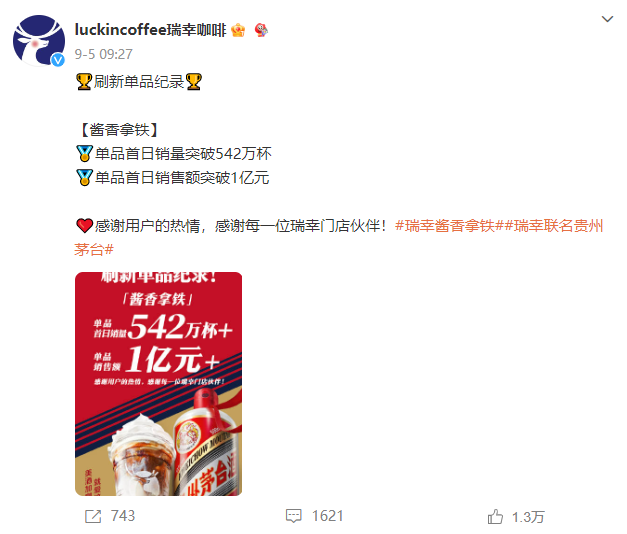Open hashtag #瑞幸联名贵州茅台#
The image size is (627, 534).
[x=339, y=238]
